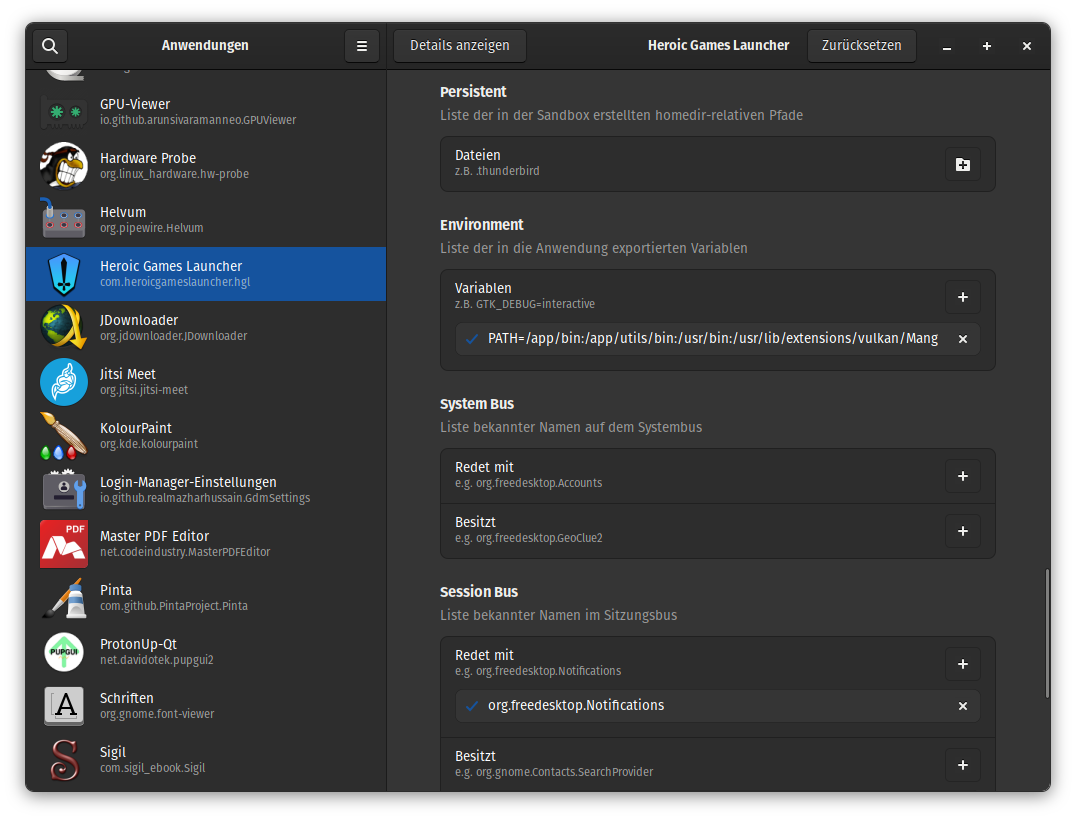This screenshot has height=820, width=1076.
Task: Click the 'Details anzeigen' button
Action: point(459,45)
